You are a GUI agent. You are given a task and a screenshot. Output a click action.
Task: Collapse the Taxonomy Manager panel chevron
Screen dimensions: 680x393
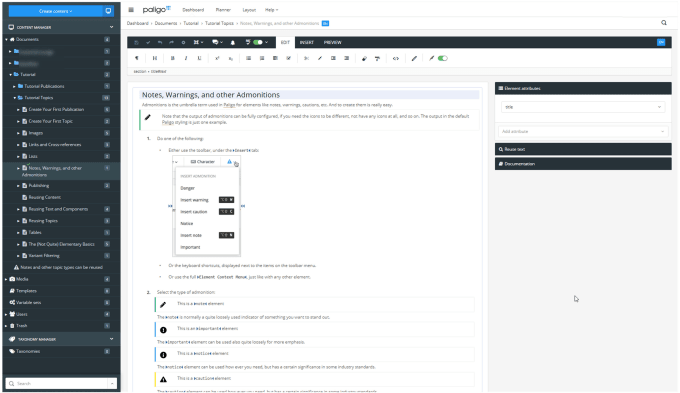click(111, 339)
